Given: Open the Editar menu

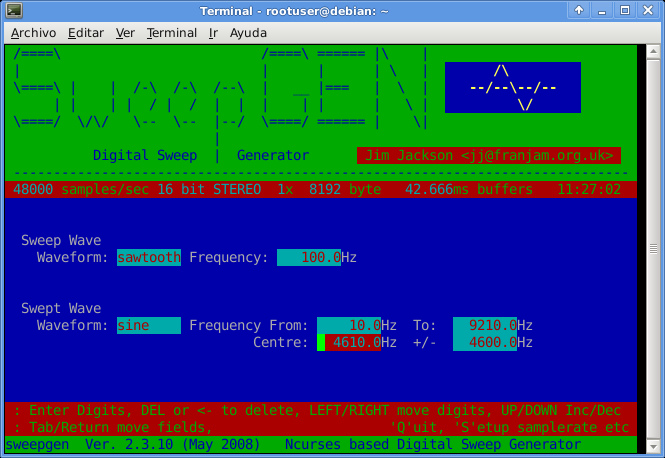Looking at the screenshot, I should click(x=86, y=33).
